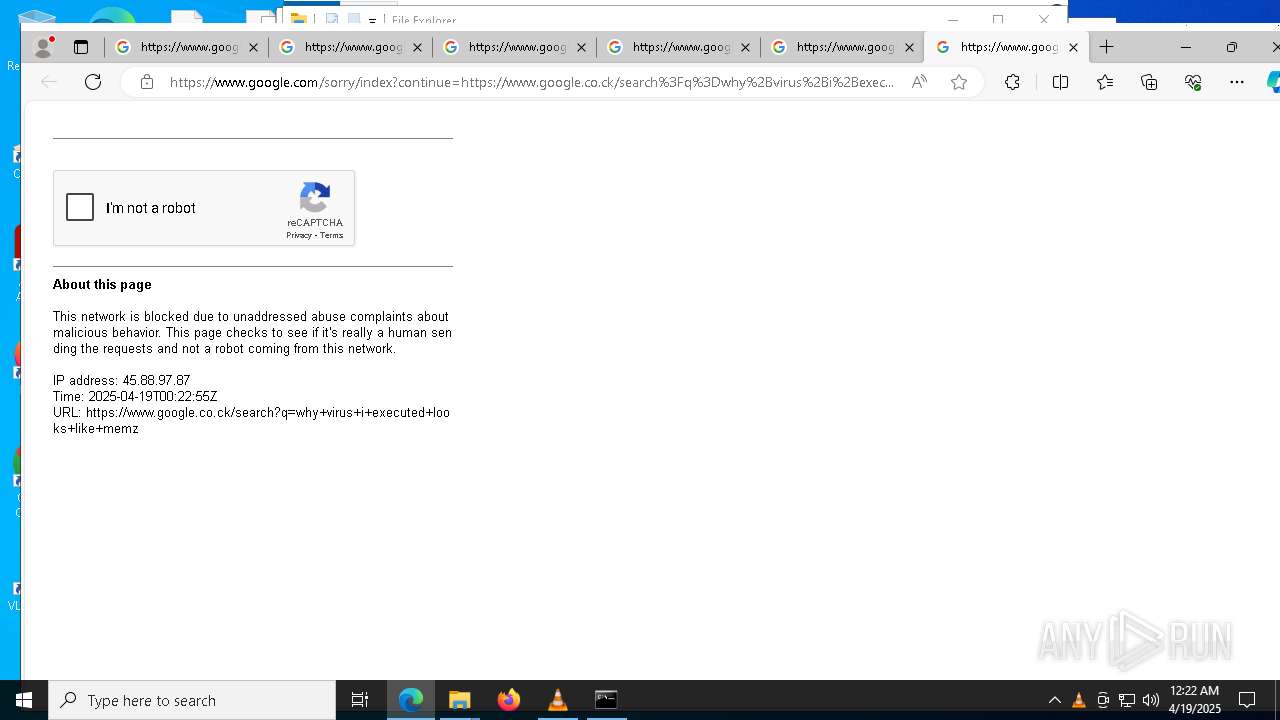Click the Windows Start button
The height and width of the screenshot is (720, 1280).
coord(24,700)
